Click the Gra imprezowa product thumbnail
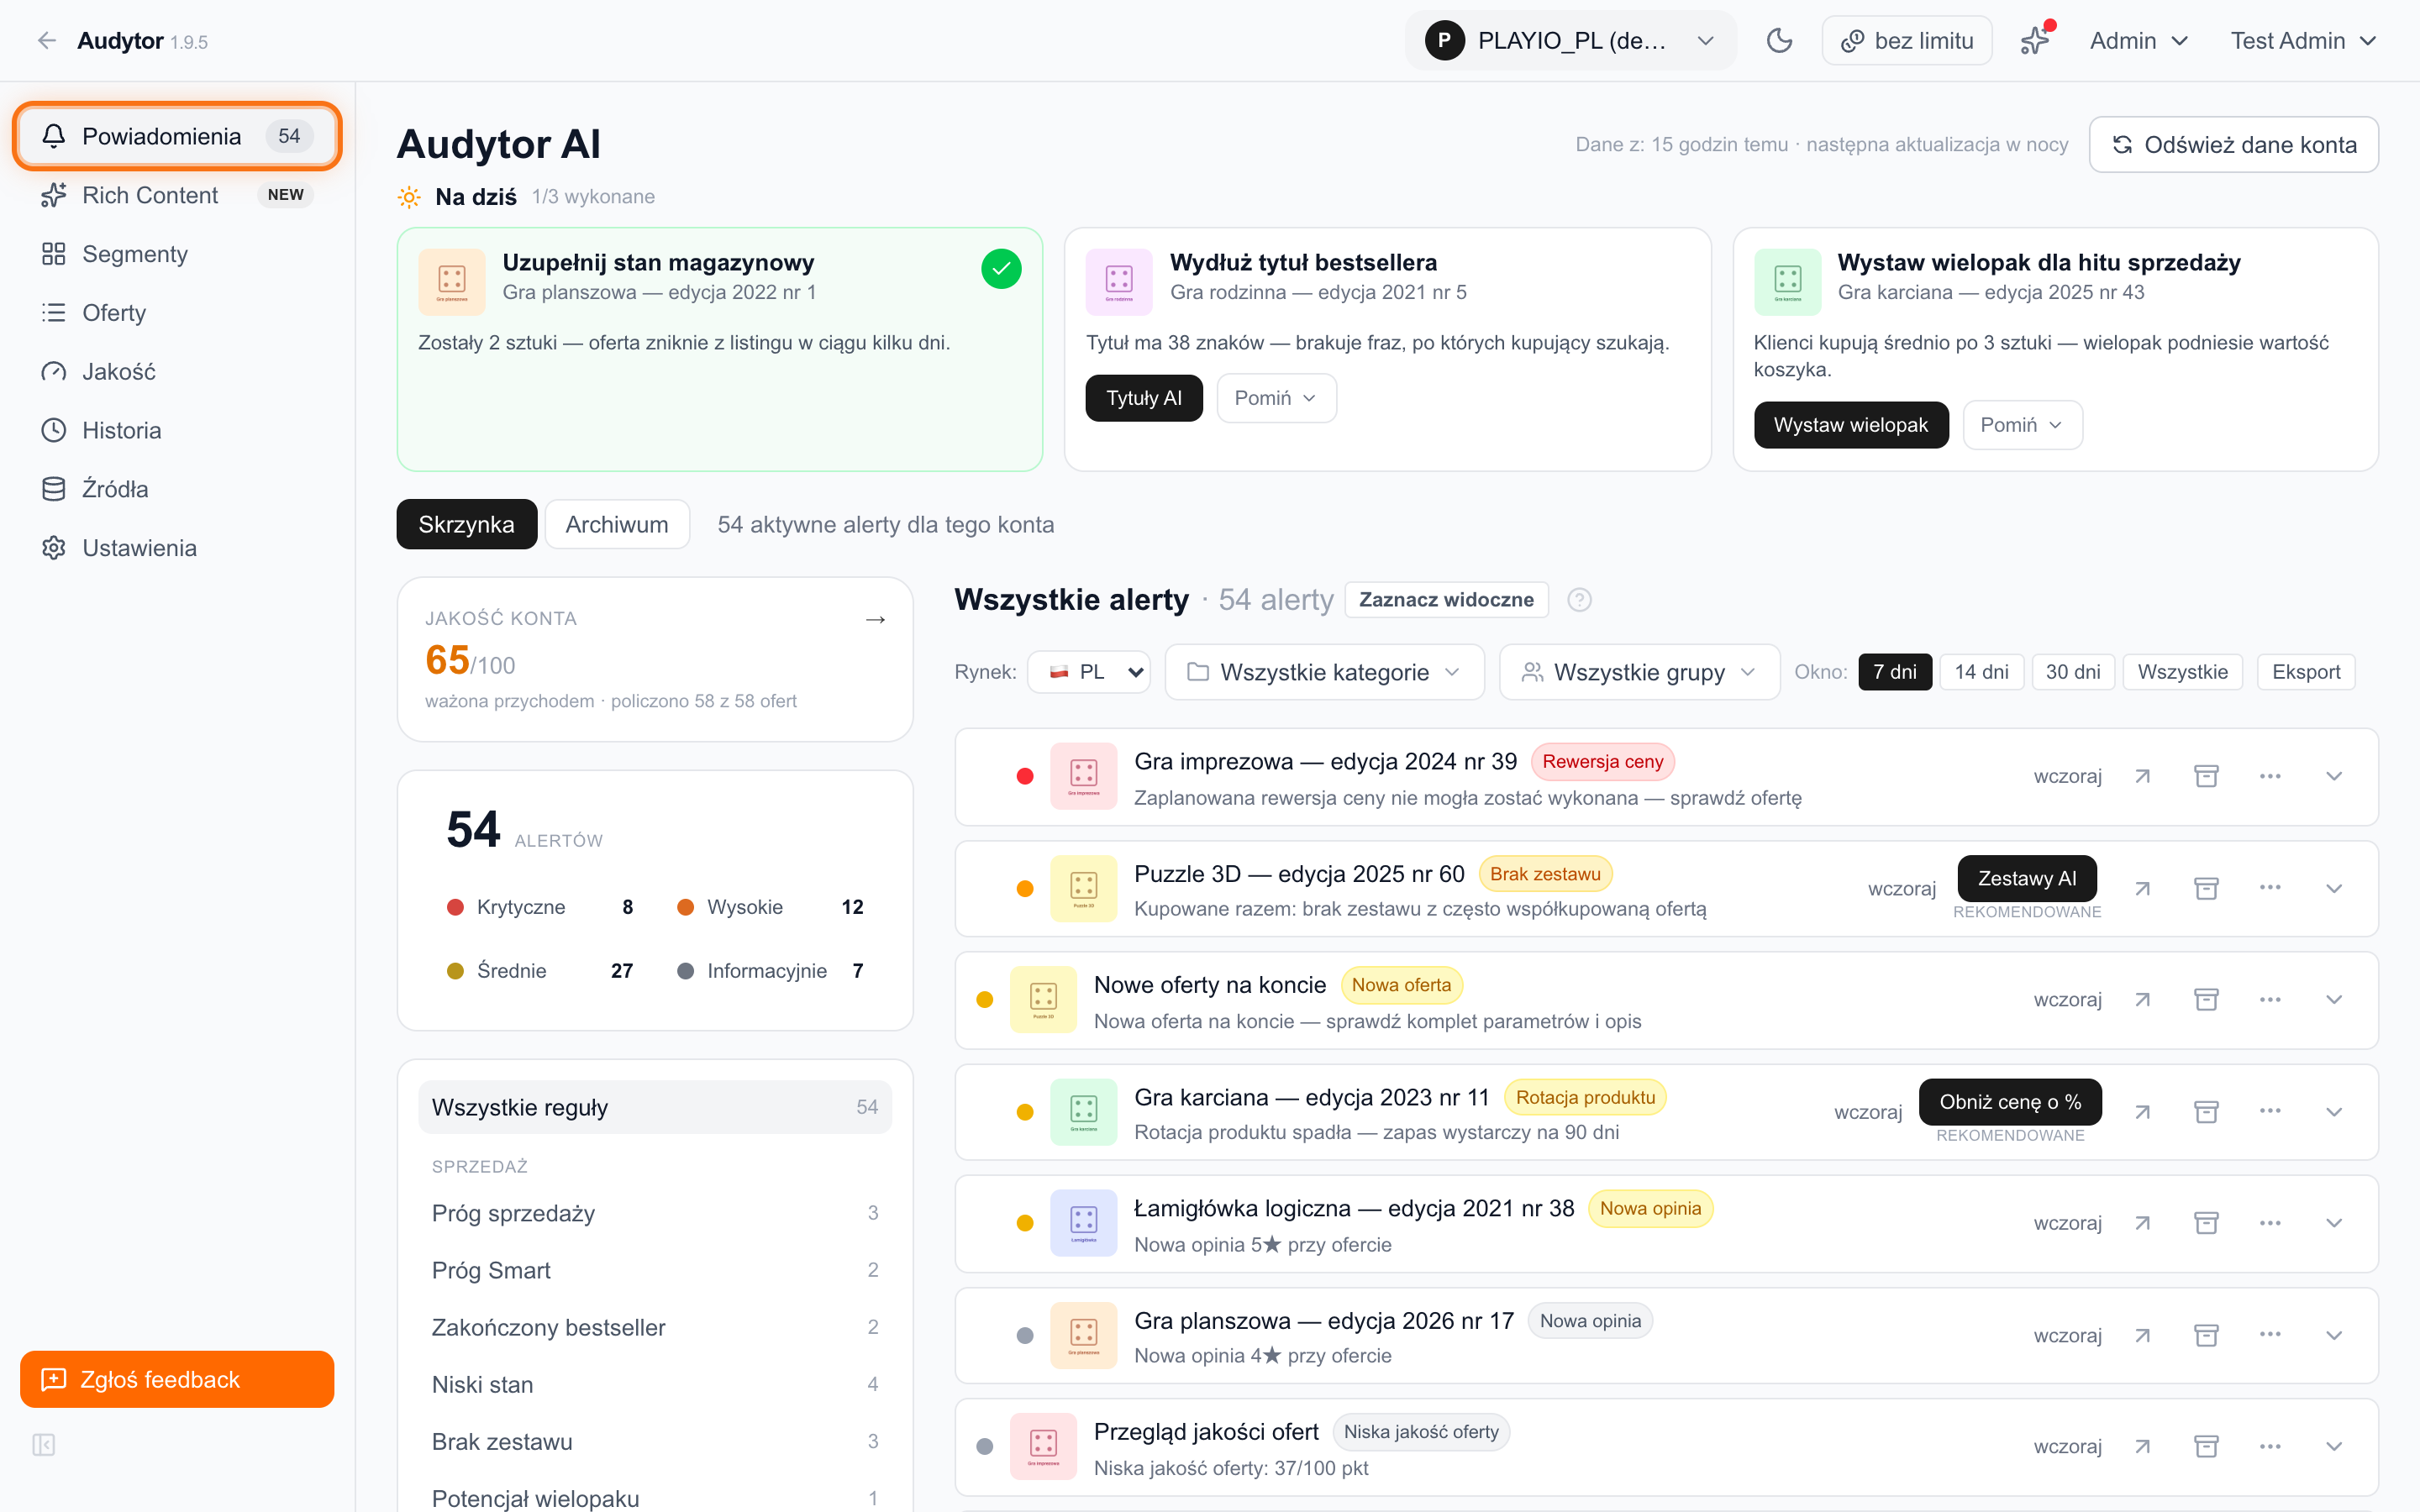Image resolution: width=2420 pixels, height=1512 pixels. (1083, 776)
